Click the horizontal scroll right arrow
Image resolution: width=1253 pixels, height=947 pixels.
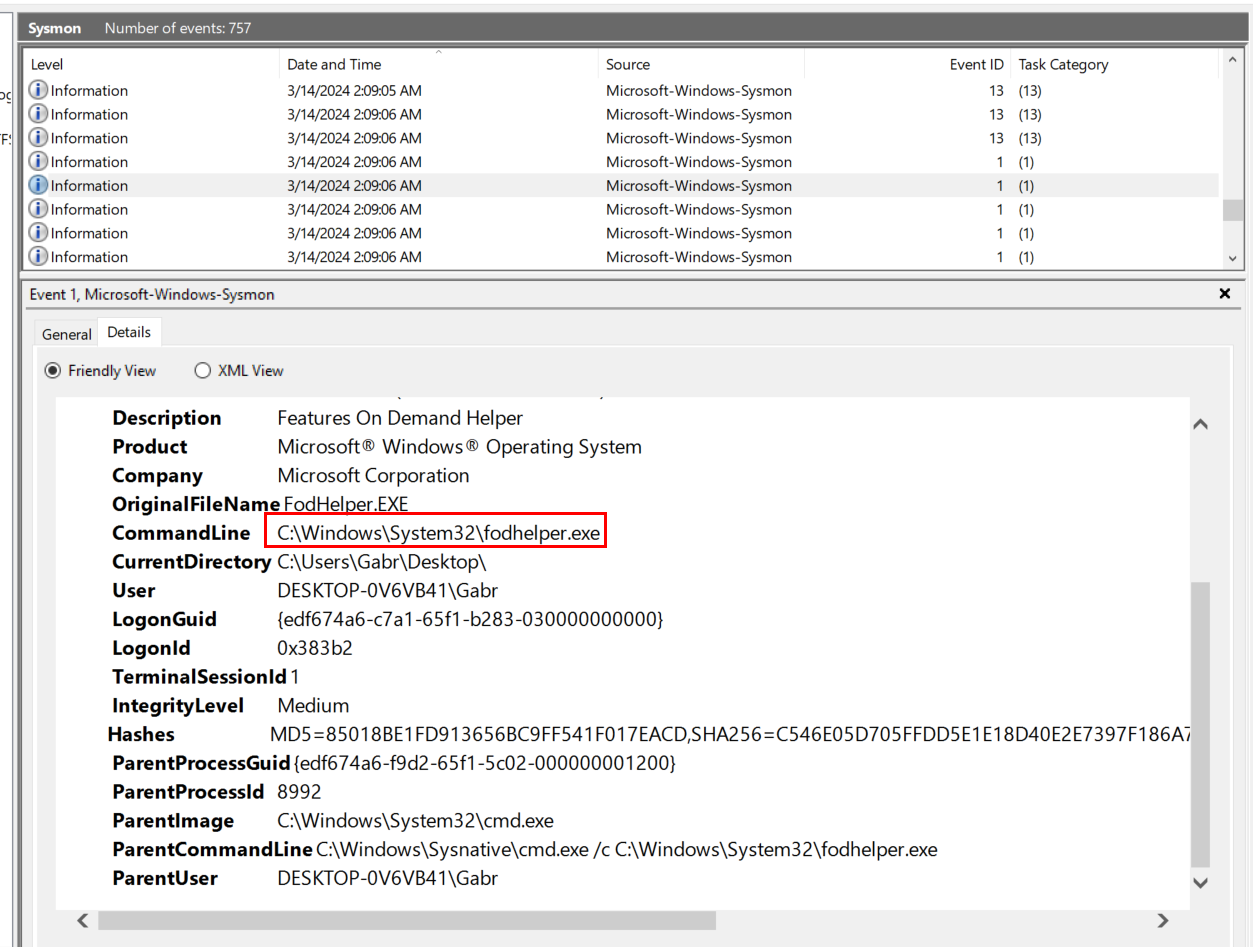(x=1163, y=920)
